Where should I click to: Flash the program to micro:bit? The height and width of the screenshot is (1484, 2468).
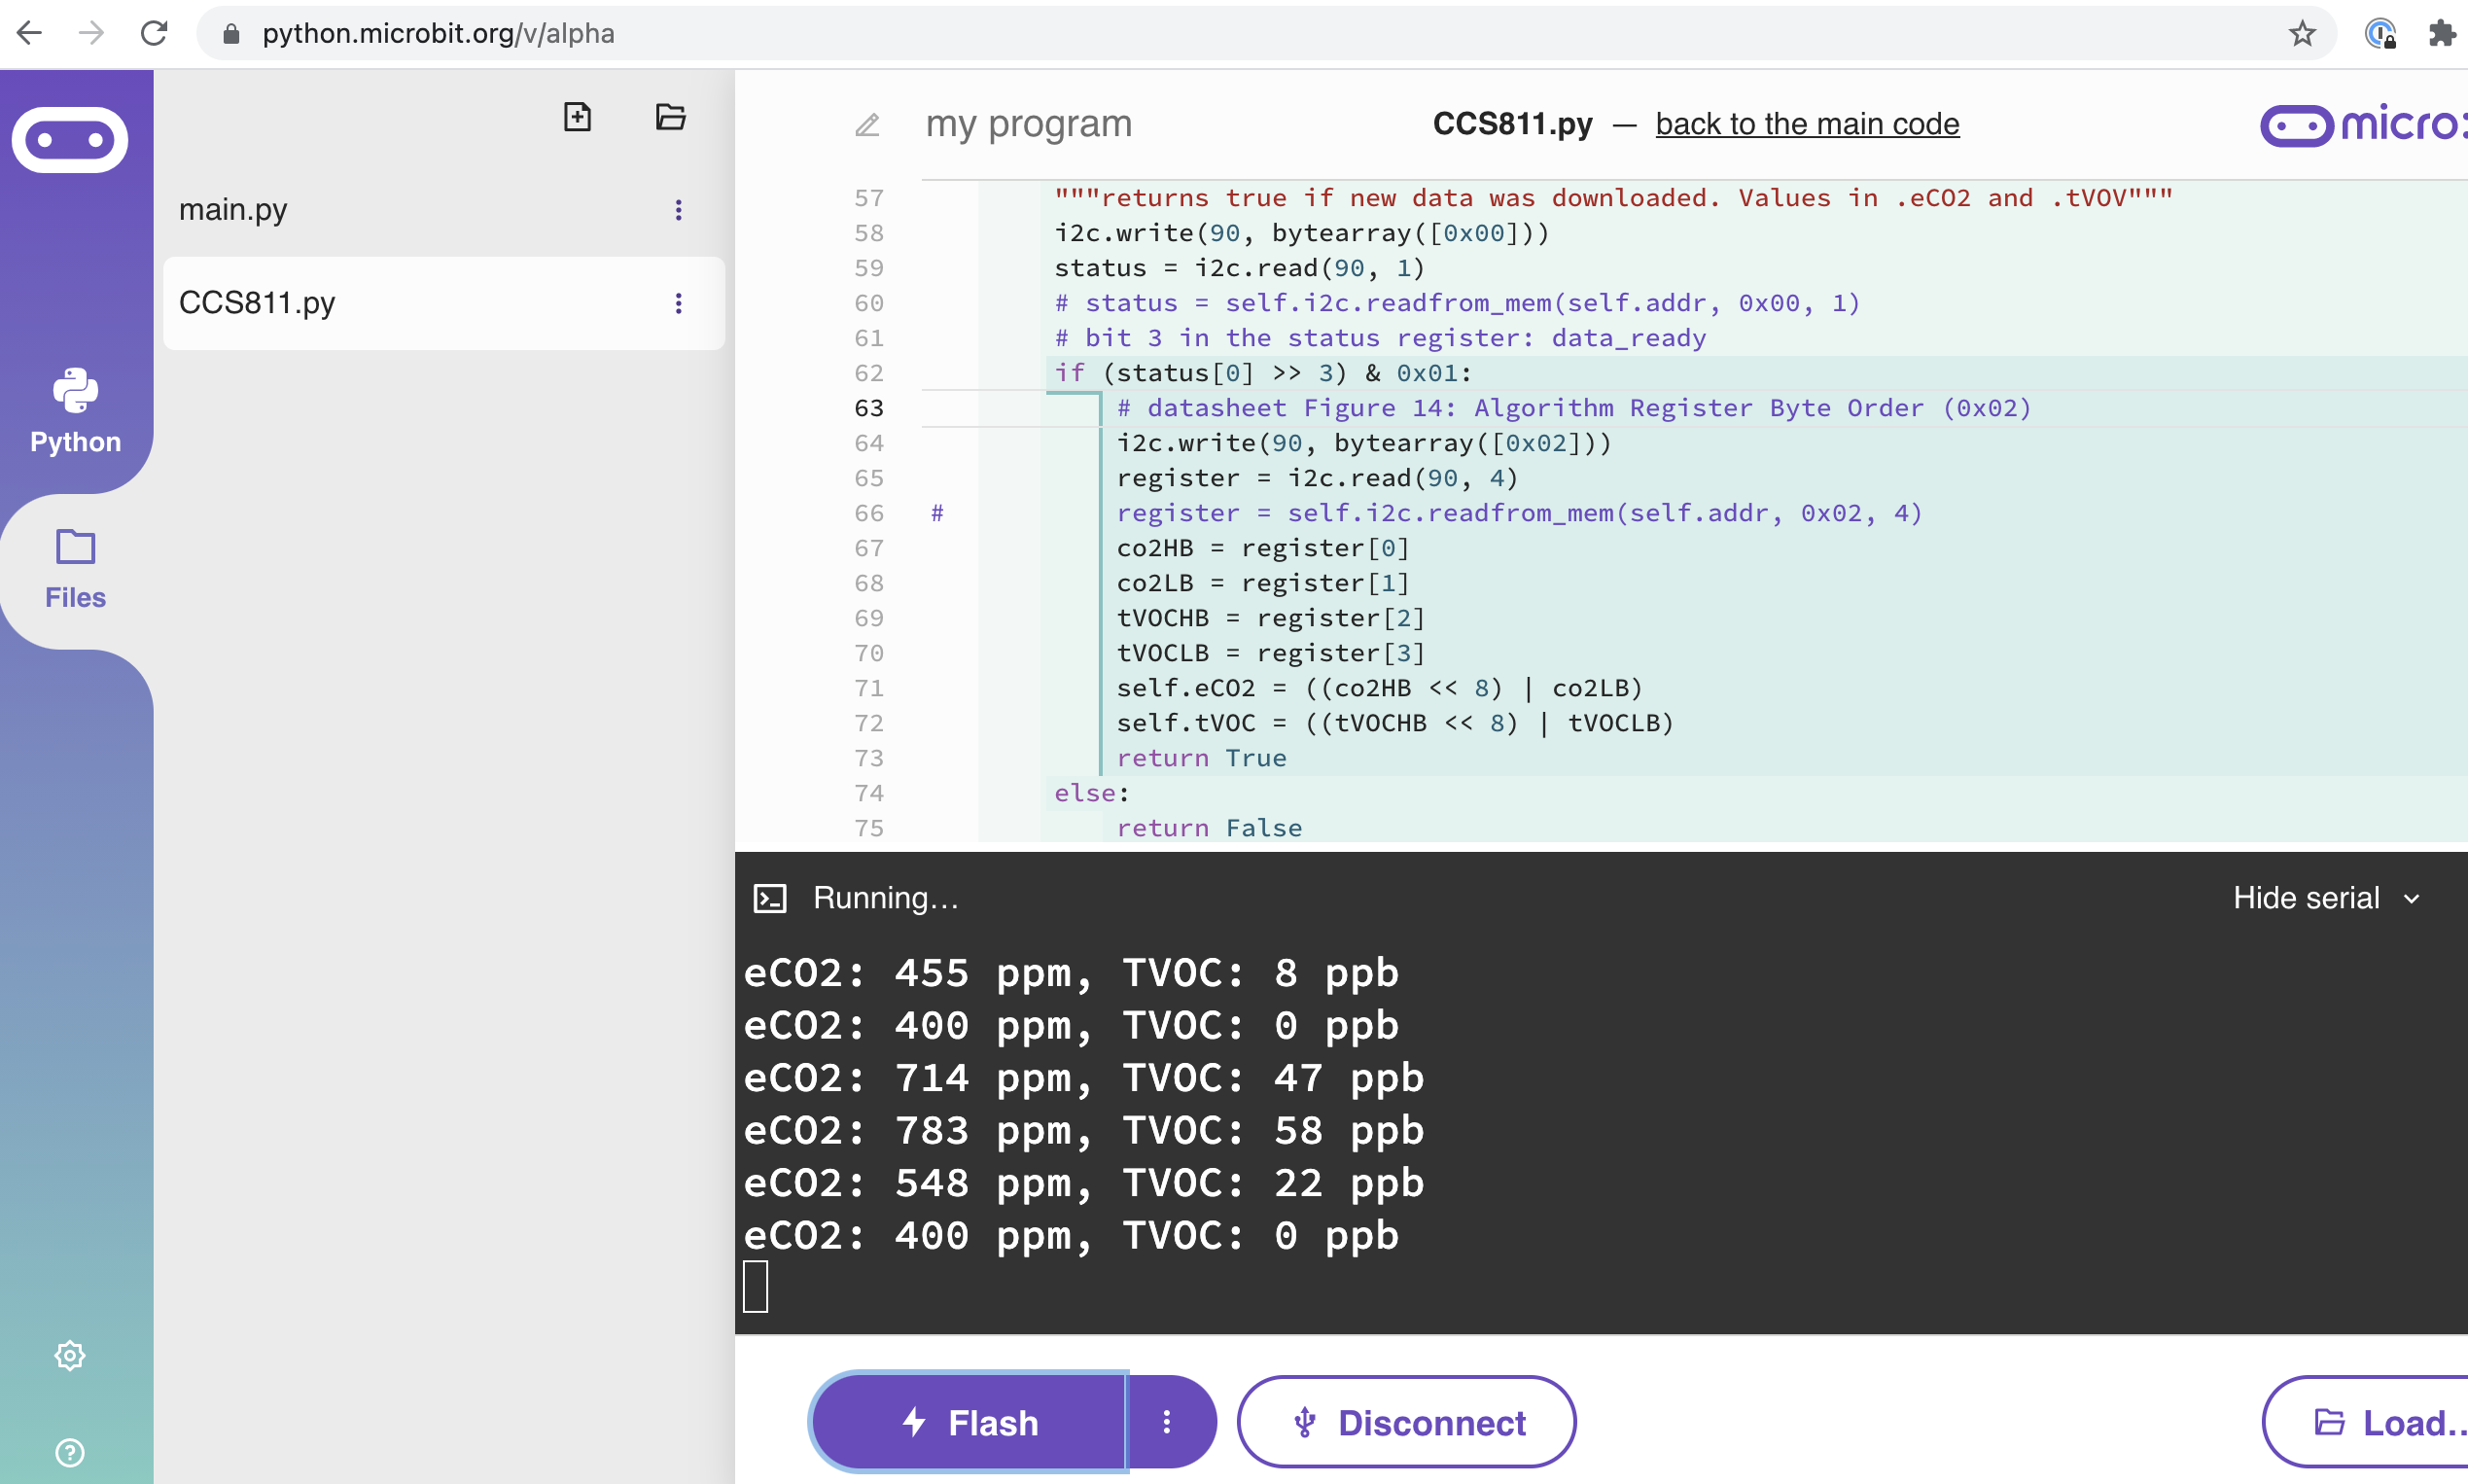coord(970,1422)
